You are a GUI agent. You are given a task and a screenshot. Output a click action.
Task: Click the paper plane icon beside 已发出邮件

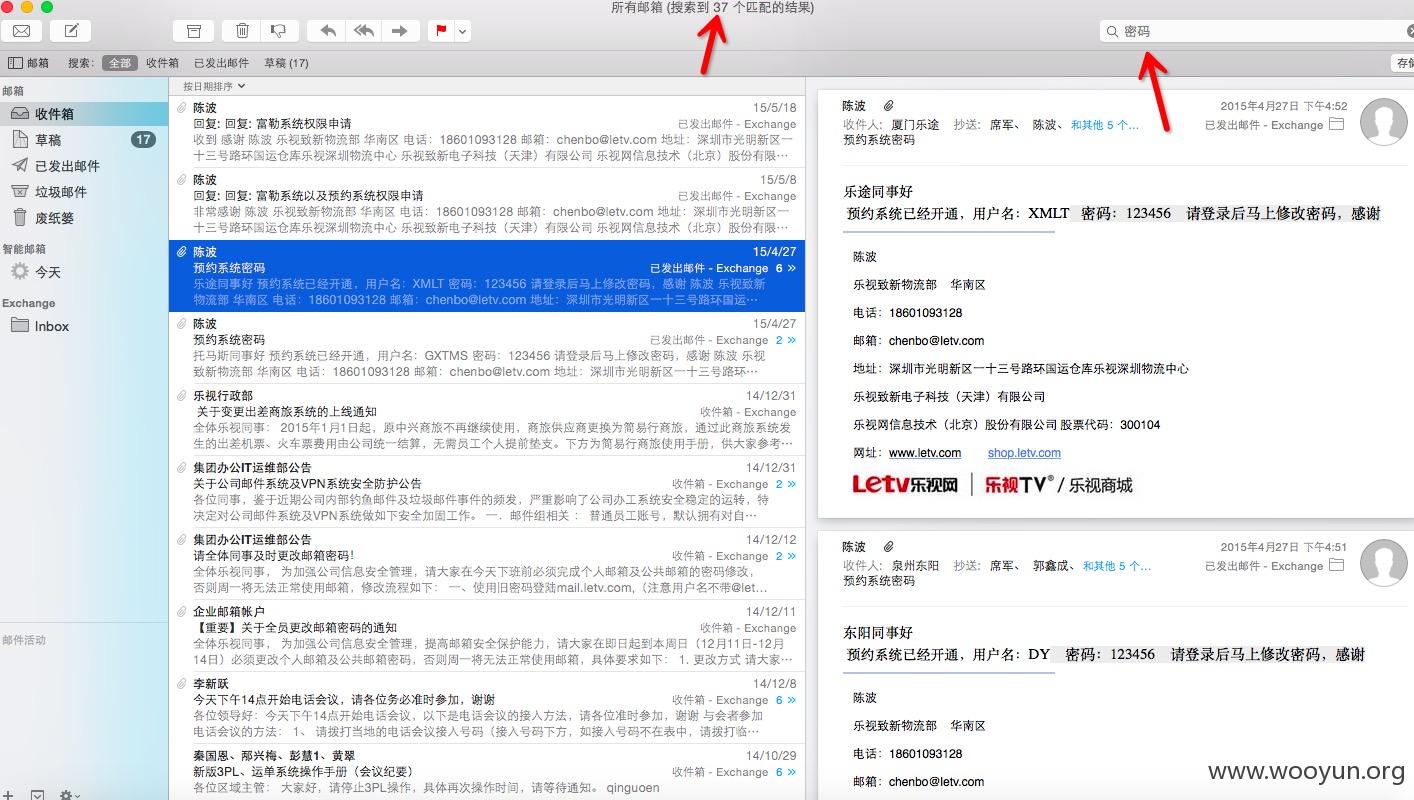[x=19, y=166]
